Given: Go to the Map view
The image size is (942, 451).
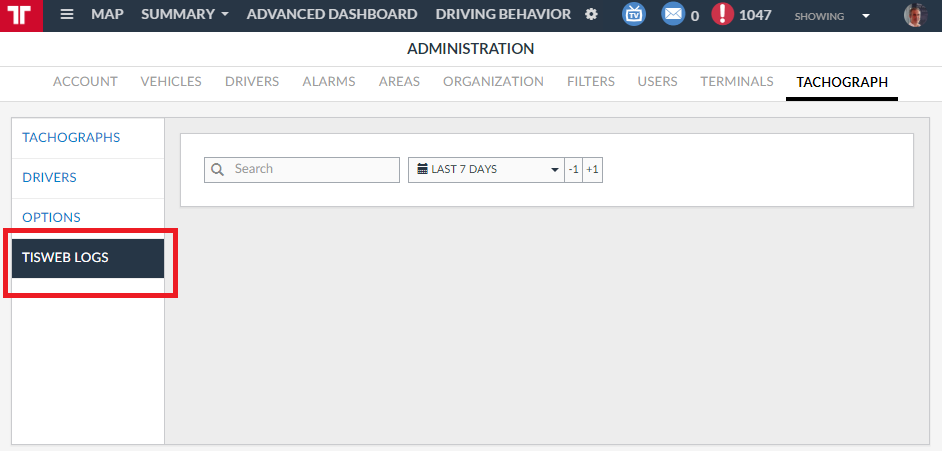Looking at the screenshot, I should 107,15.
